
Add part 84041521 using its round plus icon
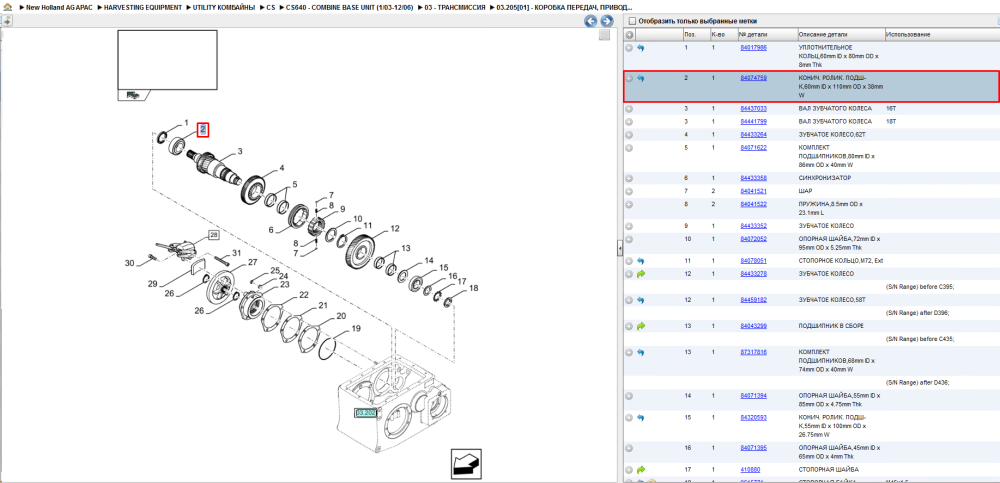tap(629, 191)
